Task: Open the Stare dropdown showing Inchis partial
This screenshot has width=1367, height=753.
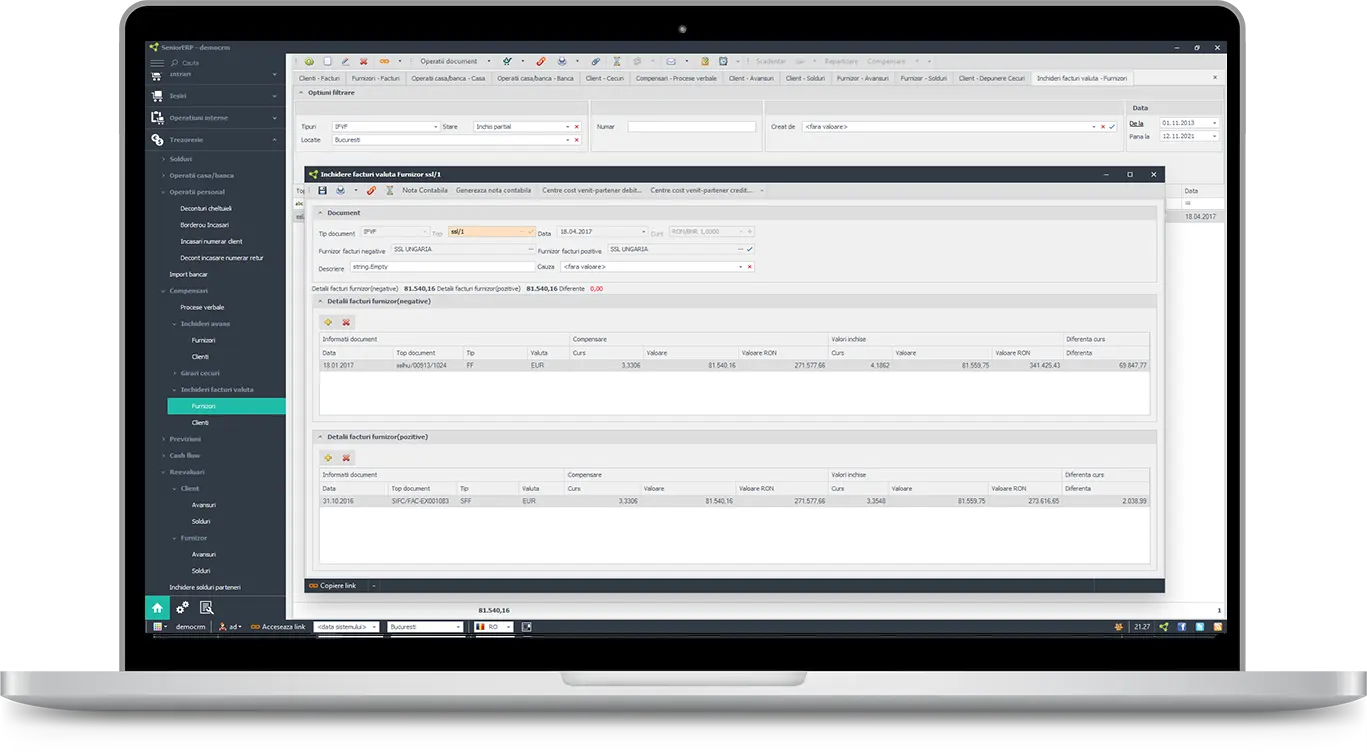Action: click(x=567, y=127)
